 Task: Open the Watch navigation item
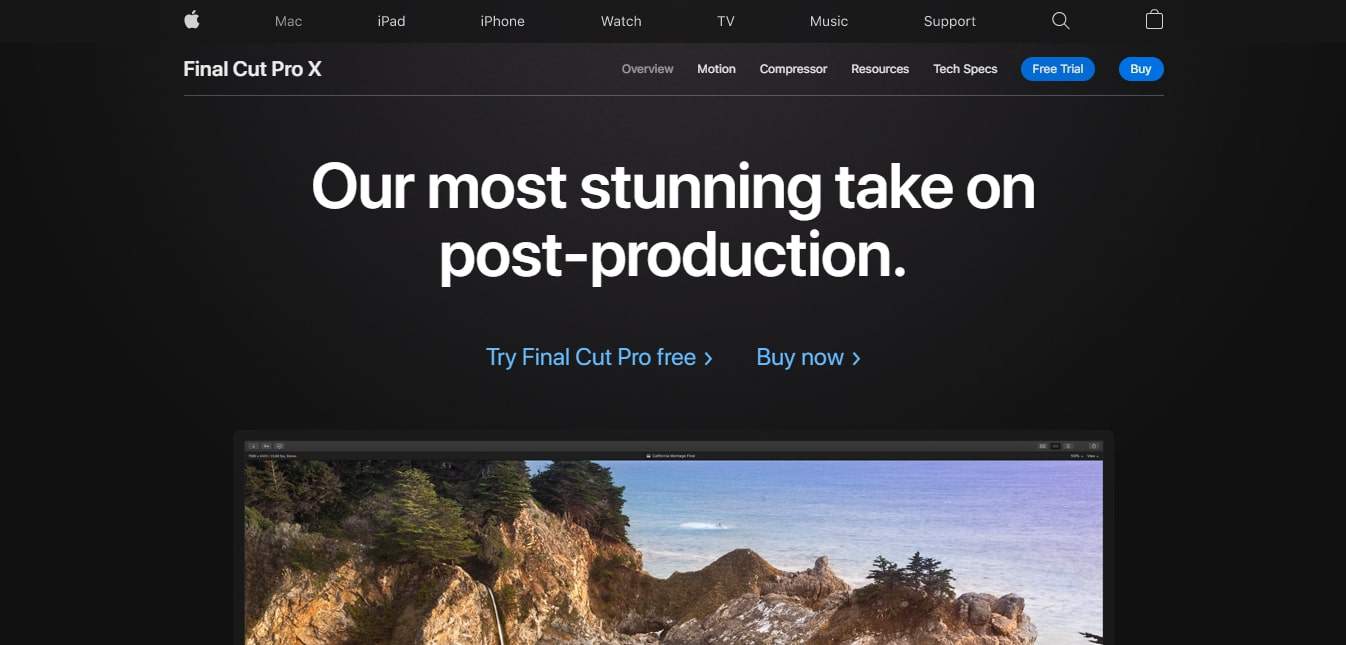coord(621,21)
